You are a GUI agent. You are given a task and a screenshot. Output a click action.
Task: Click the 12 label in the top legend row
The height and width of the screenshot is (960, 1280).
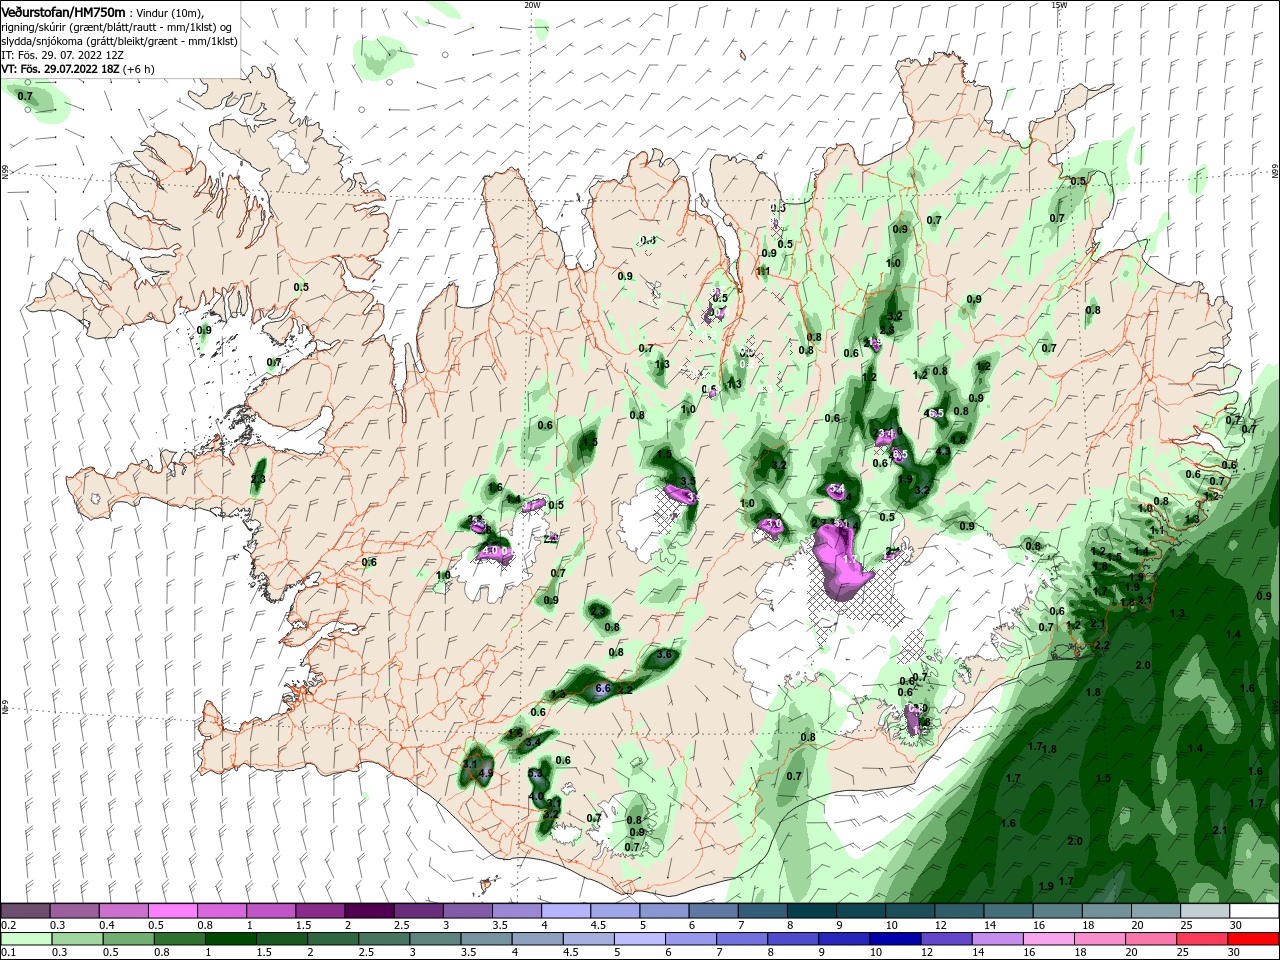(x=941, y=925)
